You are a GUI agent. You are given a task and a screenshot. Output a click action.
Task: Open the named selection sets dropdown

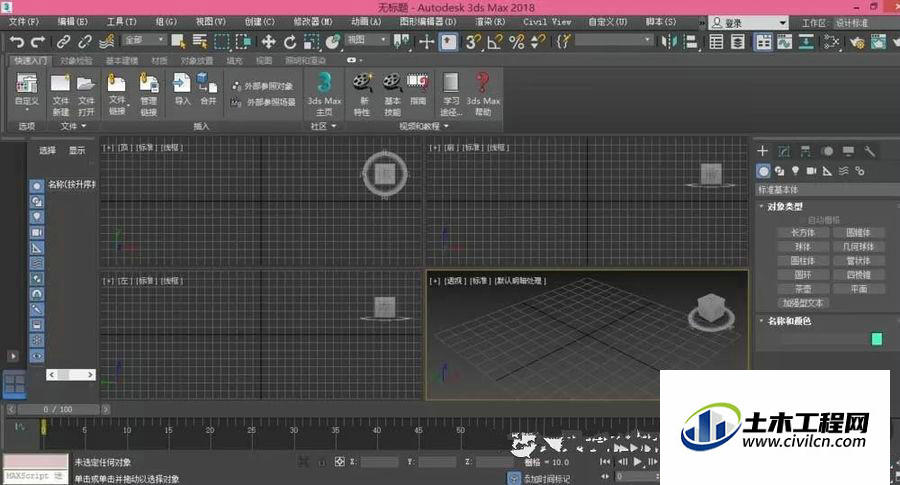coord(614,40)
